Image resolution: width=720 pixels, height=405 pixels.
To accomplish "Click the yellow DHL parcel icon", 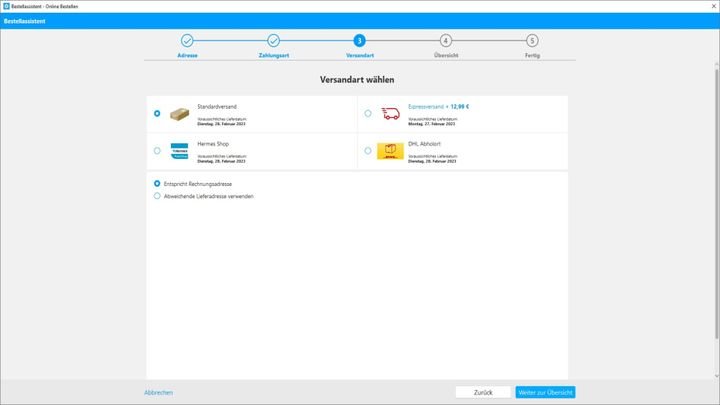I will (x=390, y=151).
